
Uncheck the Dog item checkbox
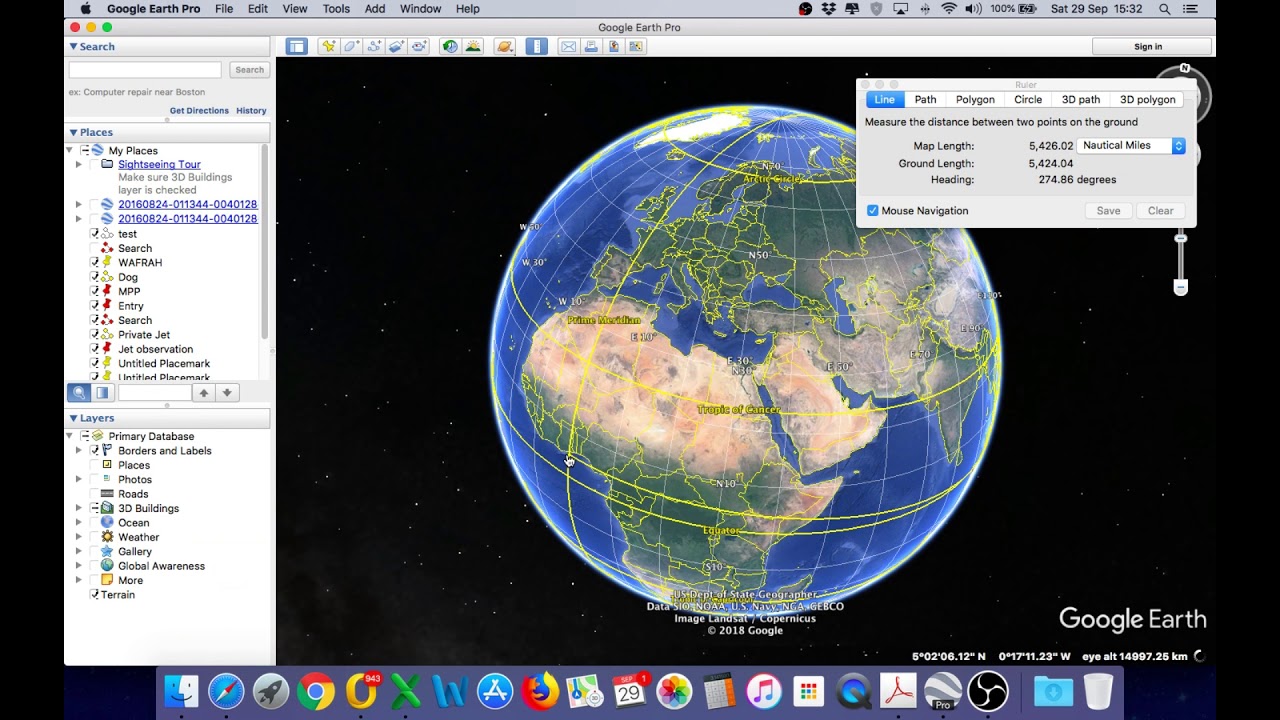(95, 277)
